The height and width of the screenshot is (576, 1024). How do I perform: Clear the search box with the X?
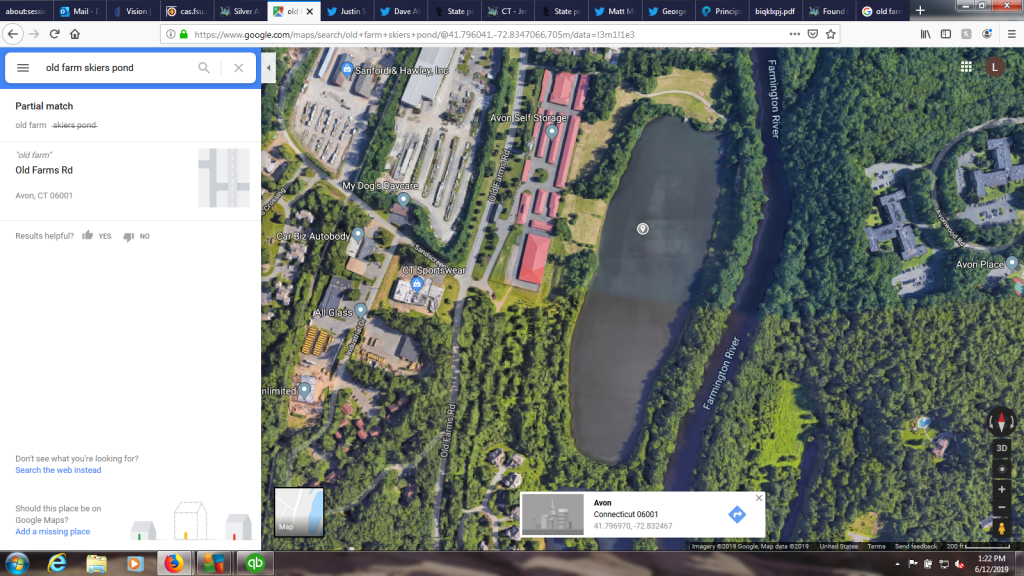pos(238,68)
